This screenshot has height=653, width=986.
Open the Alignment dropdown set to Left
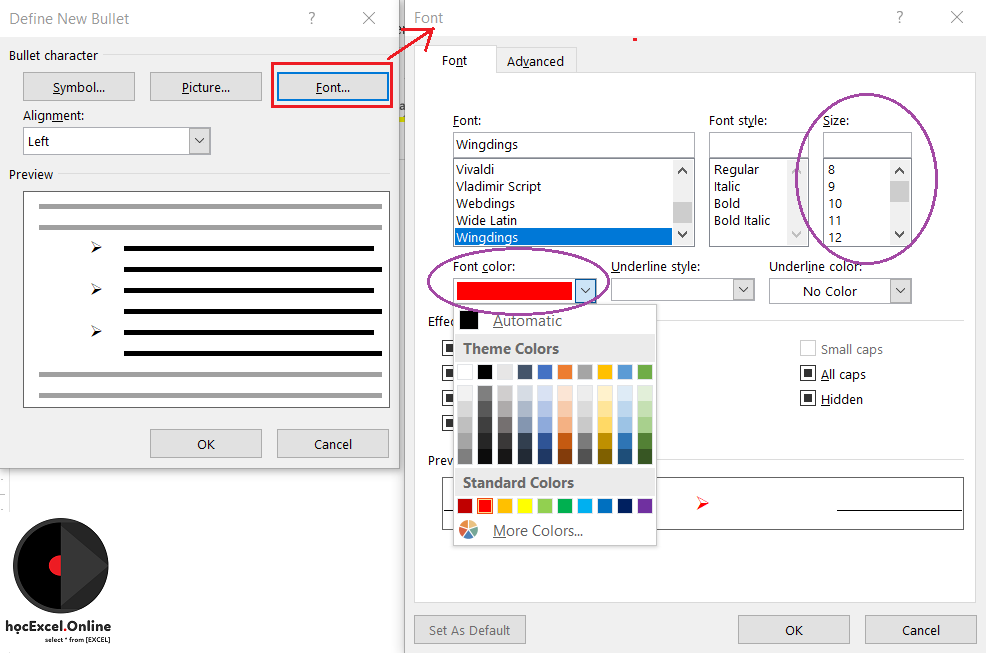point(200,141)
